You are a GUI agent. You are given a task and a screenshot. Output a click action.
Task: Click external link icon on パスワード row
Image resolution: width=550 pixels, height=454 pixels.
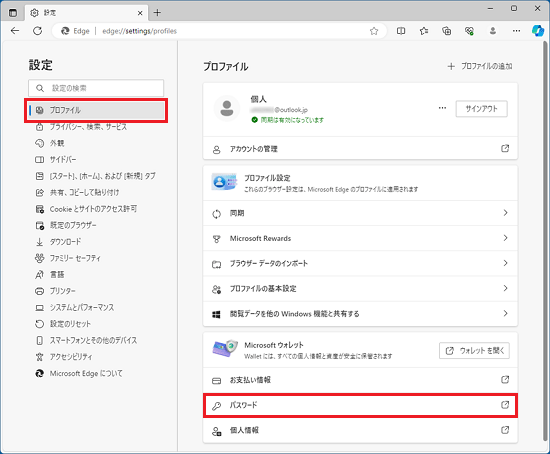pos(505,405)
